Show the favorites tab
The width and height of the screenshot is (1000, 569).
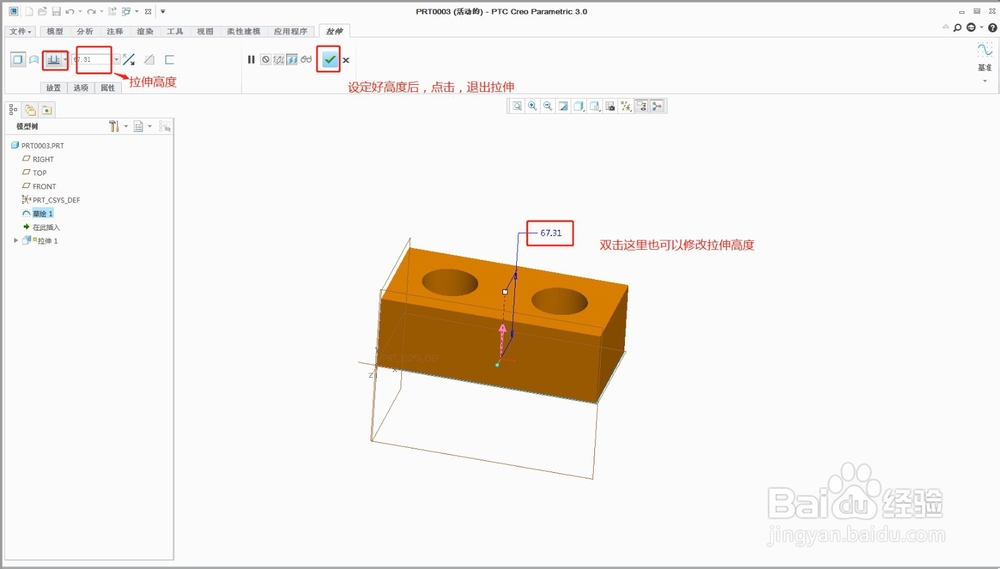pos(47,110)
